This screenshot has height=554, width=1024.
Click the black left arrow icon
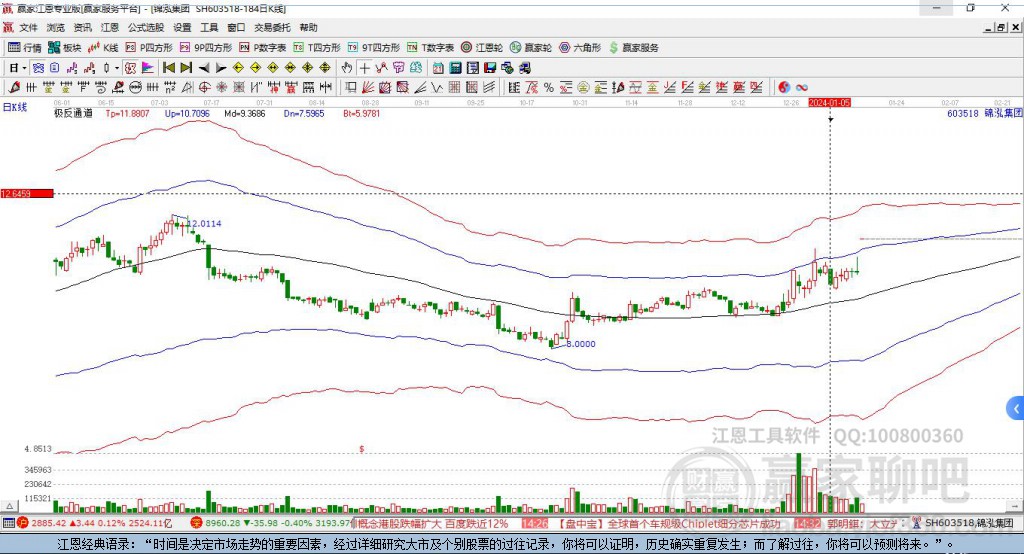pyautogui.click(x=204, y=68)
